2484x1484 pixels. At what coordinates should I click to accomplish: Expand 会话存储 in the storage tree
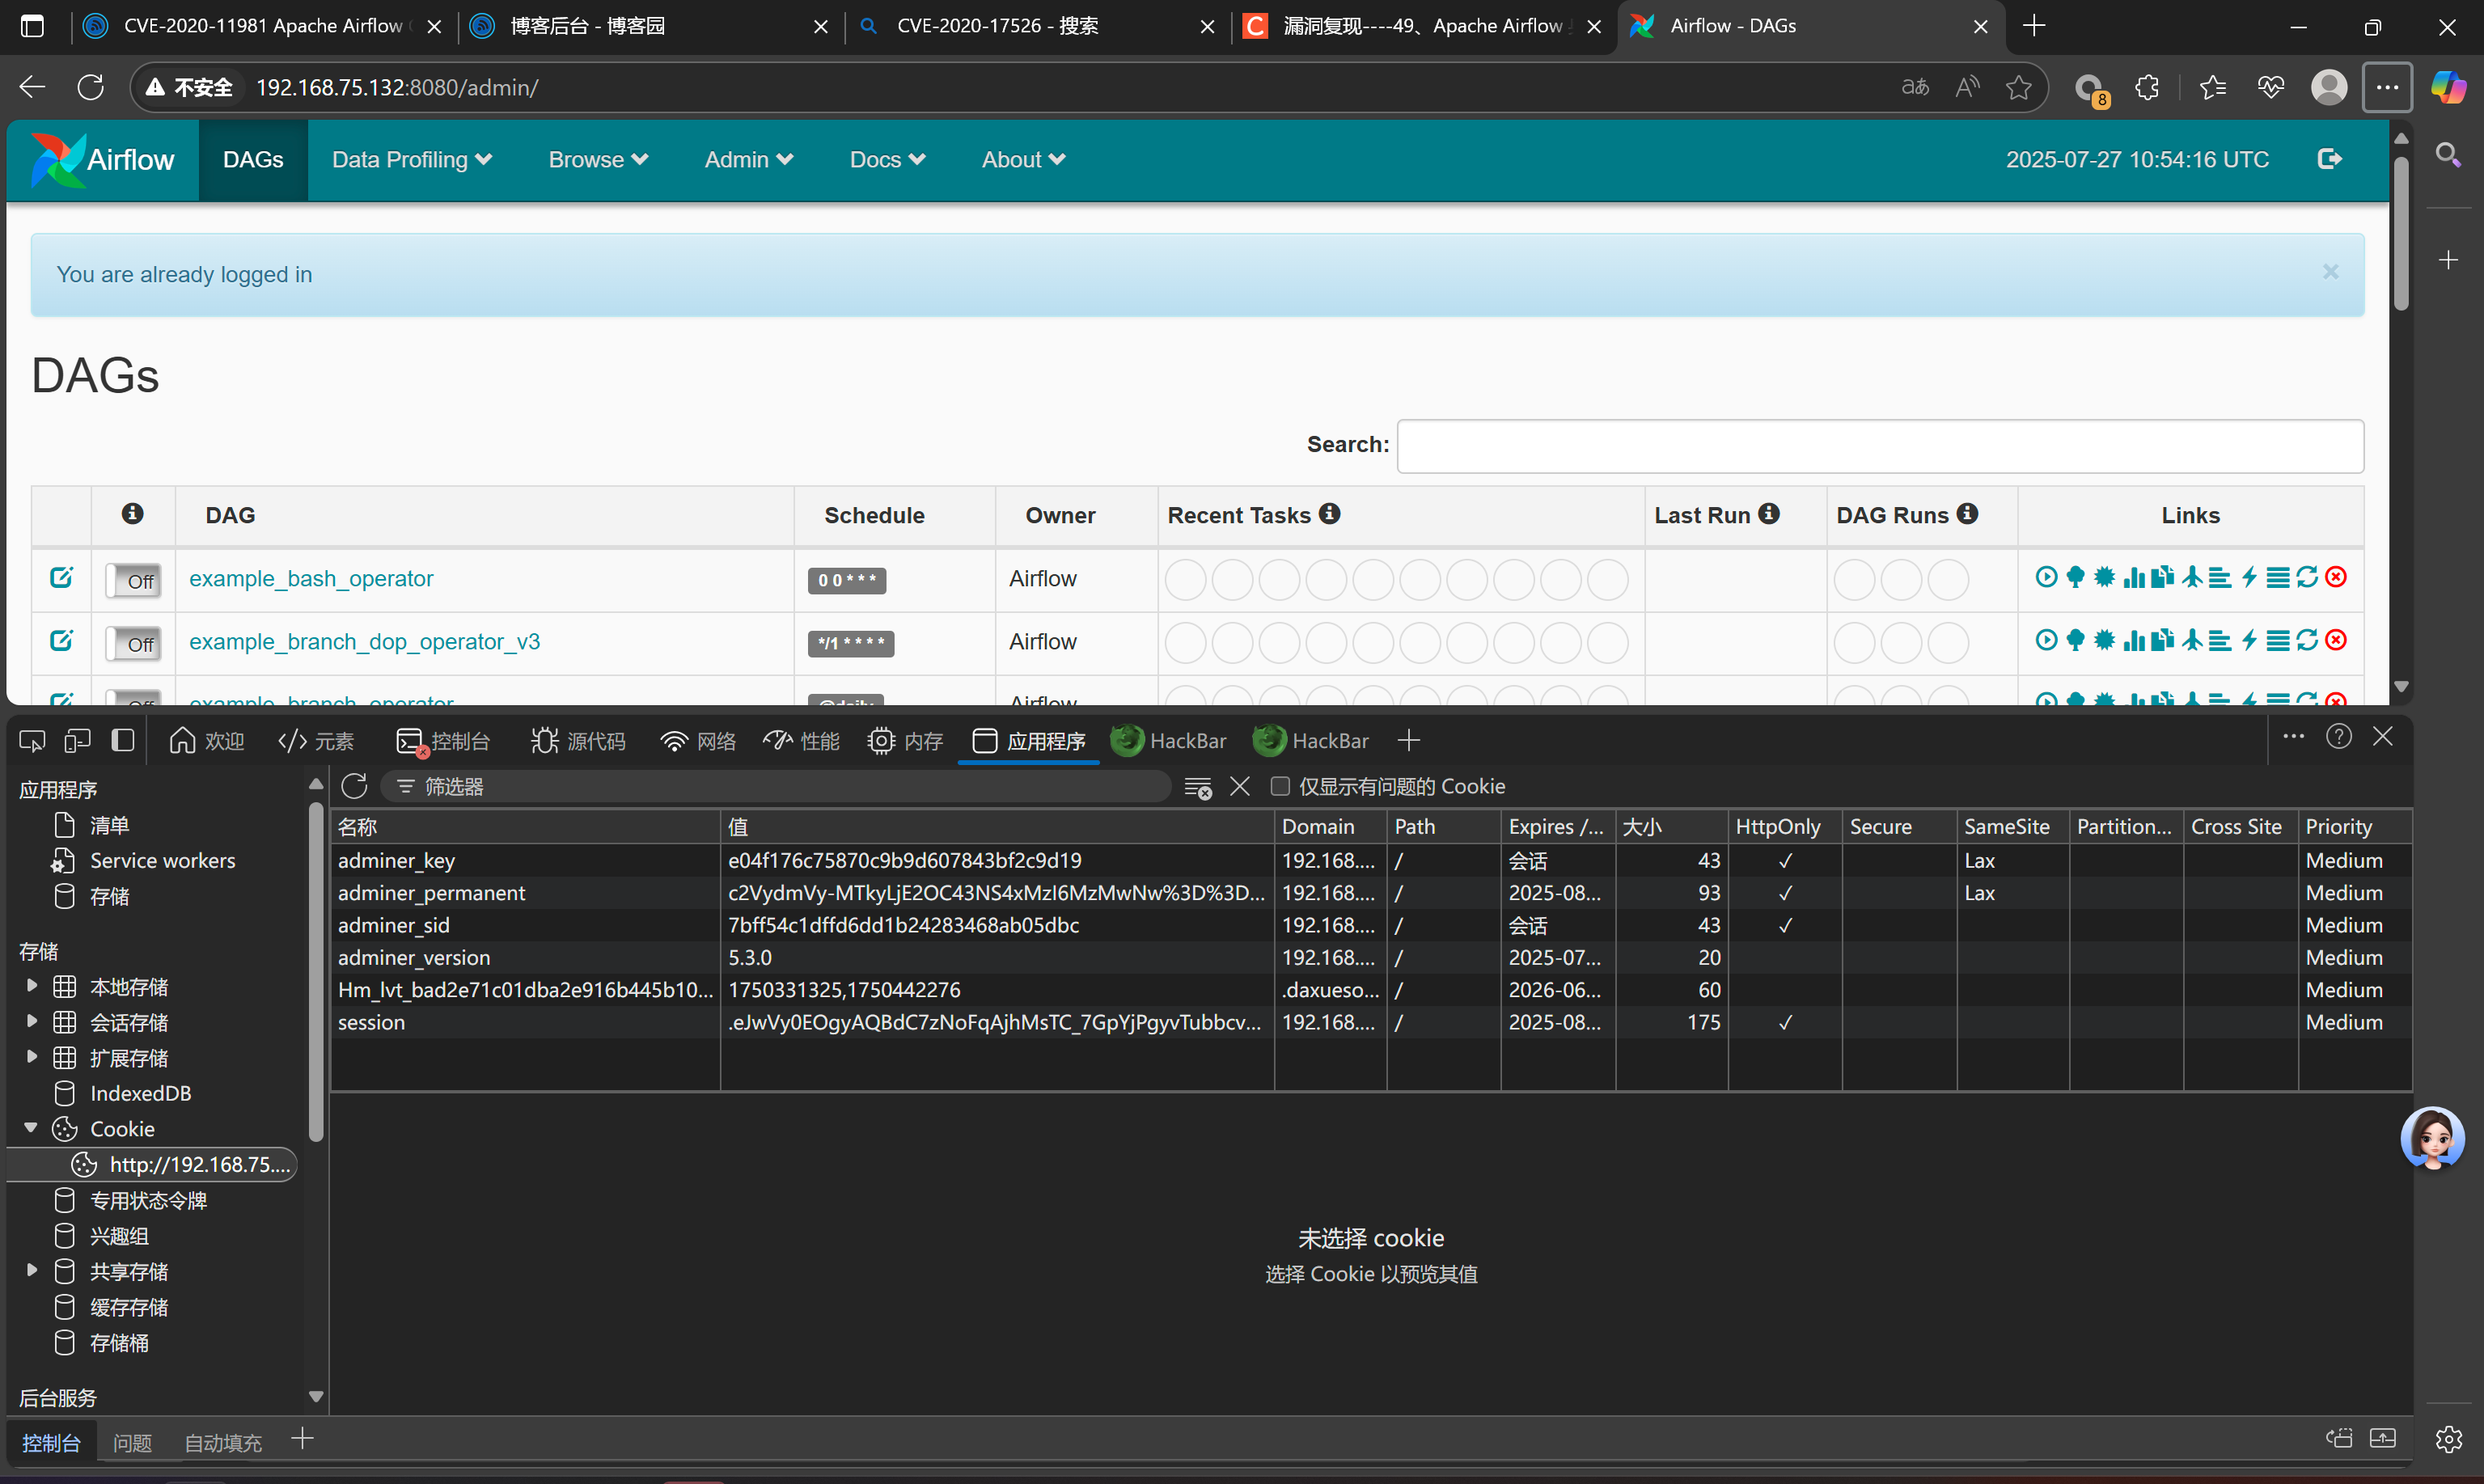click(31, 1021)
